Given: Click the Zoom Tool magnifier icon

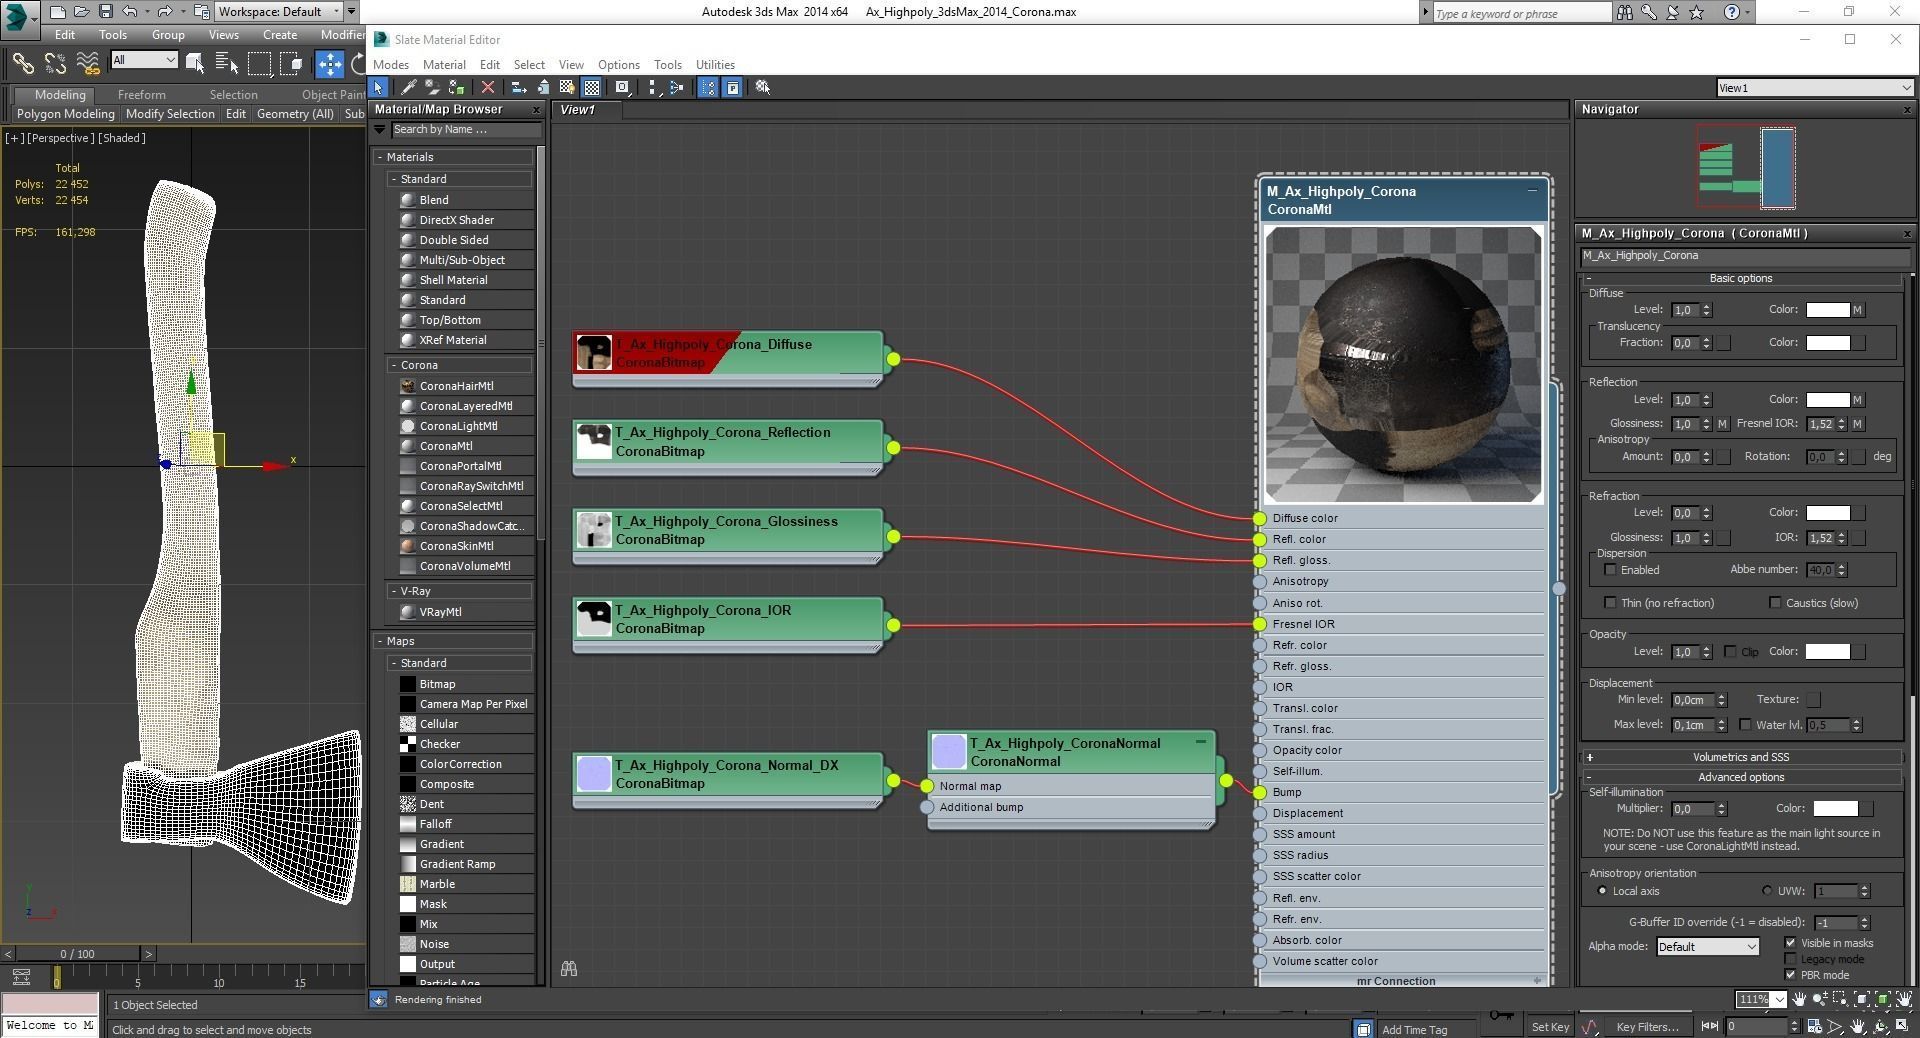Looking at the screenshot, I should click(1820, 999).
